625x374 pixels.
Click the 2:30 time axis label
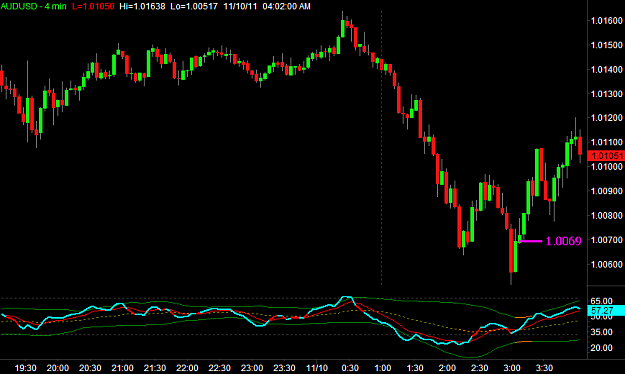[x=480, y=368]
